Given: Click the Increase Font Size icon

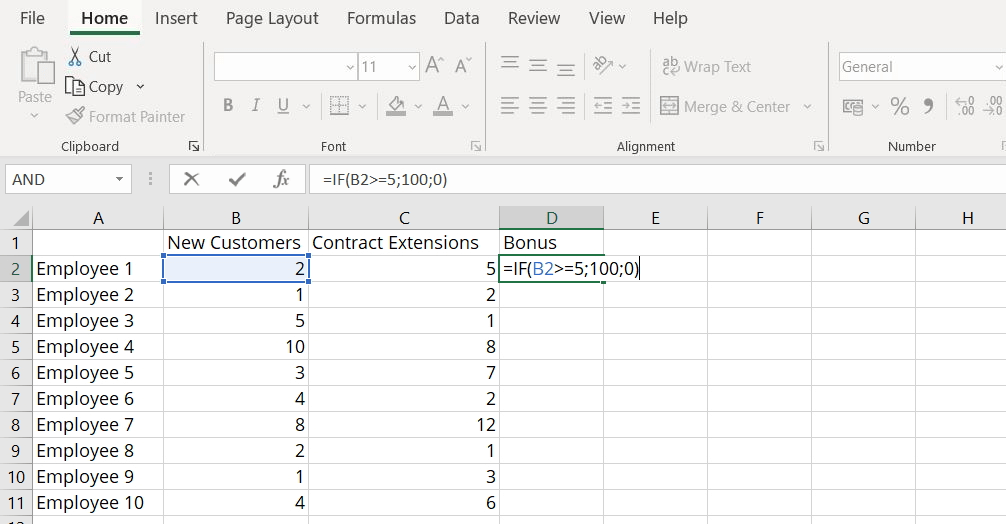Looking at the screenshot, I should click(x=434, y=66).
